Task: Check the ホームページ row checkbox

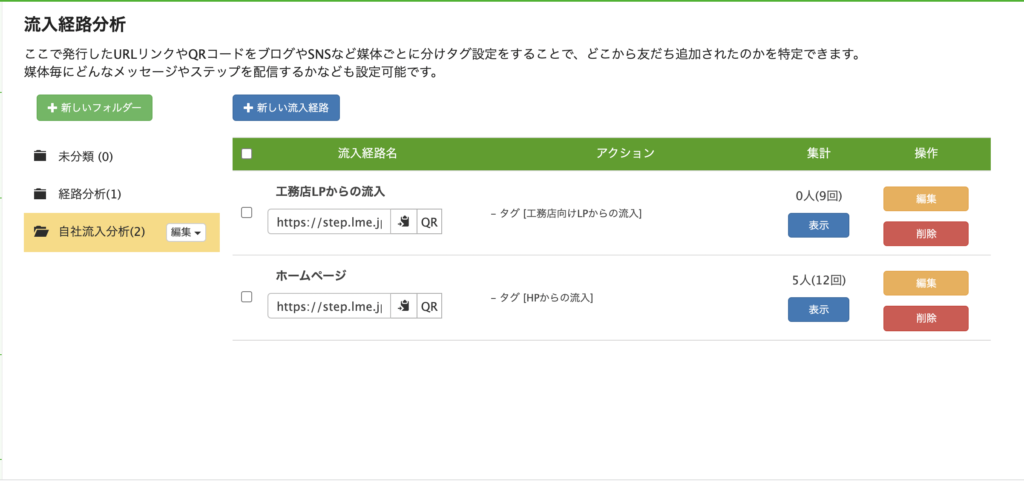Action: [246, 297]
